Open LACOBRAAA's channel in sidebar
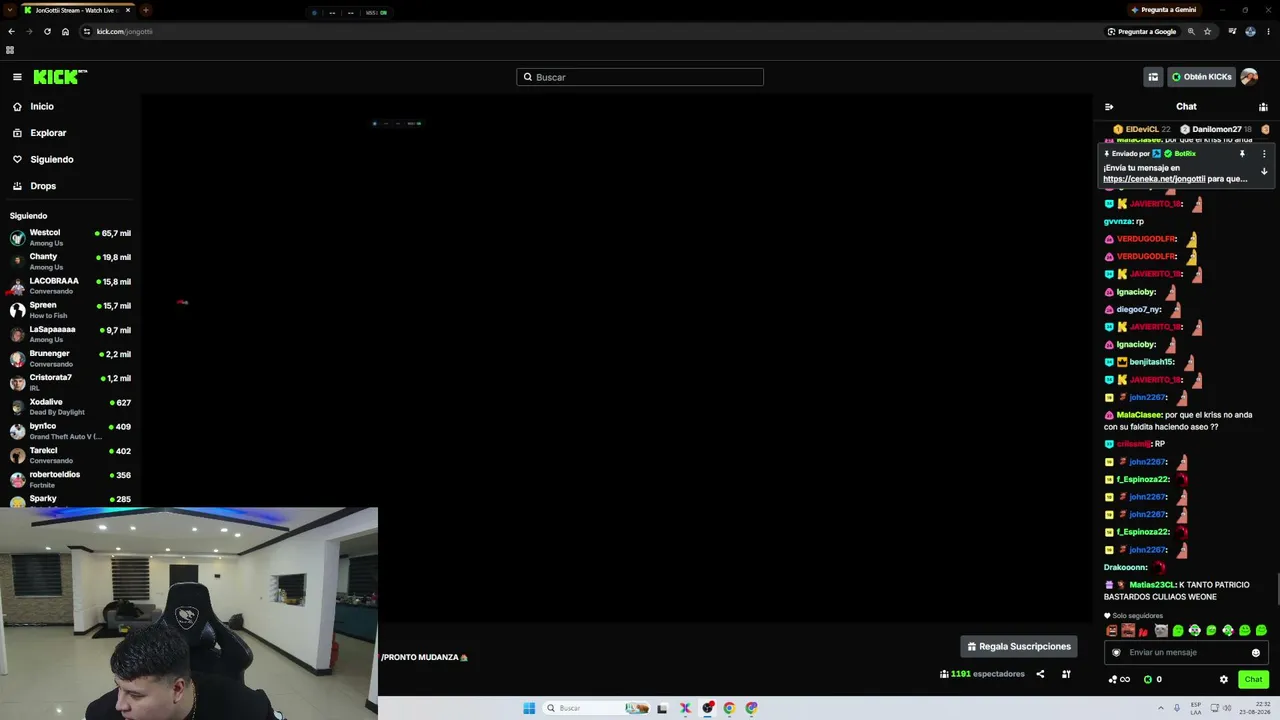The width and height of the screenshot is (1280, 720). pos(70,285)
